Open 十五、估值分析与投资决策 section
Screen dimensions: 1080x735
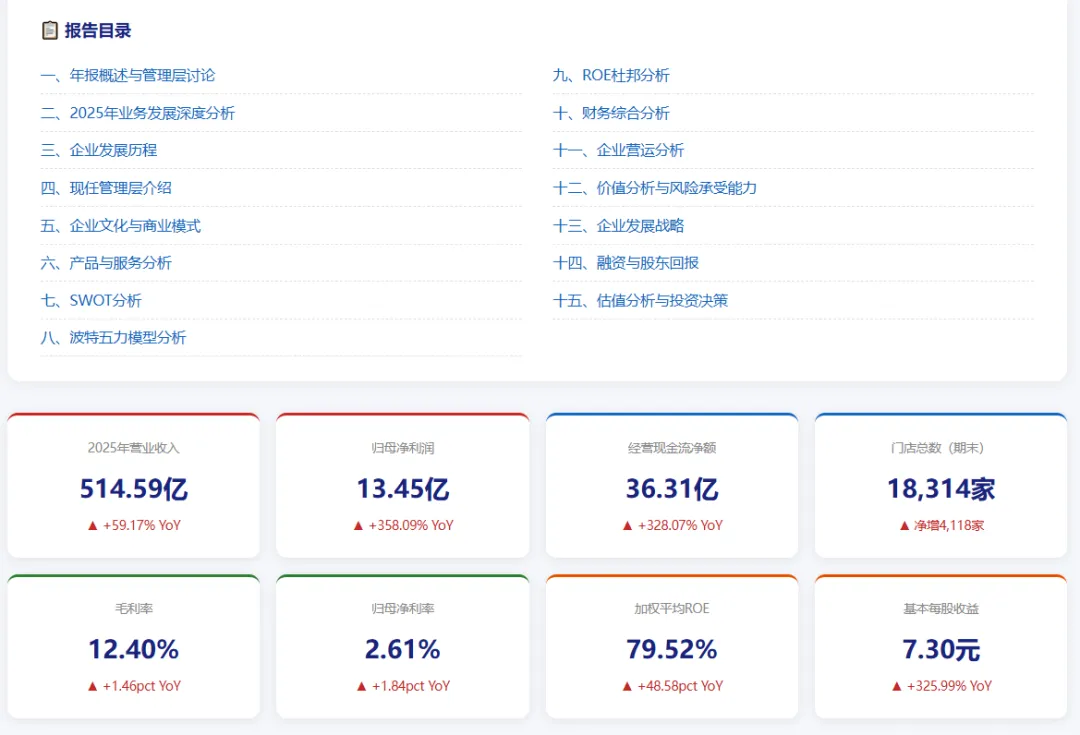(x=640, y=300)
